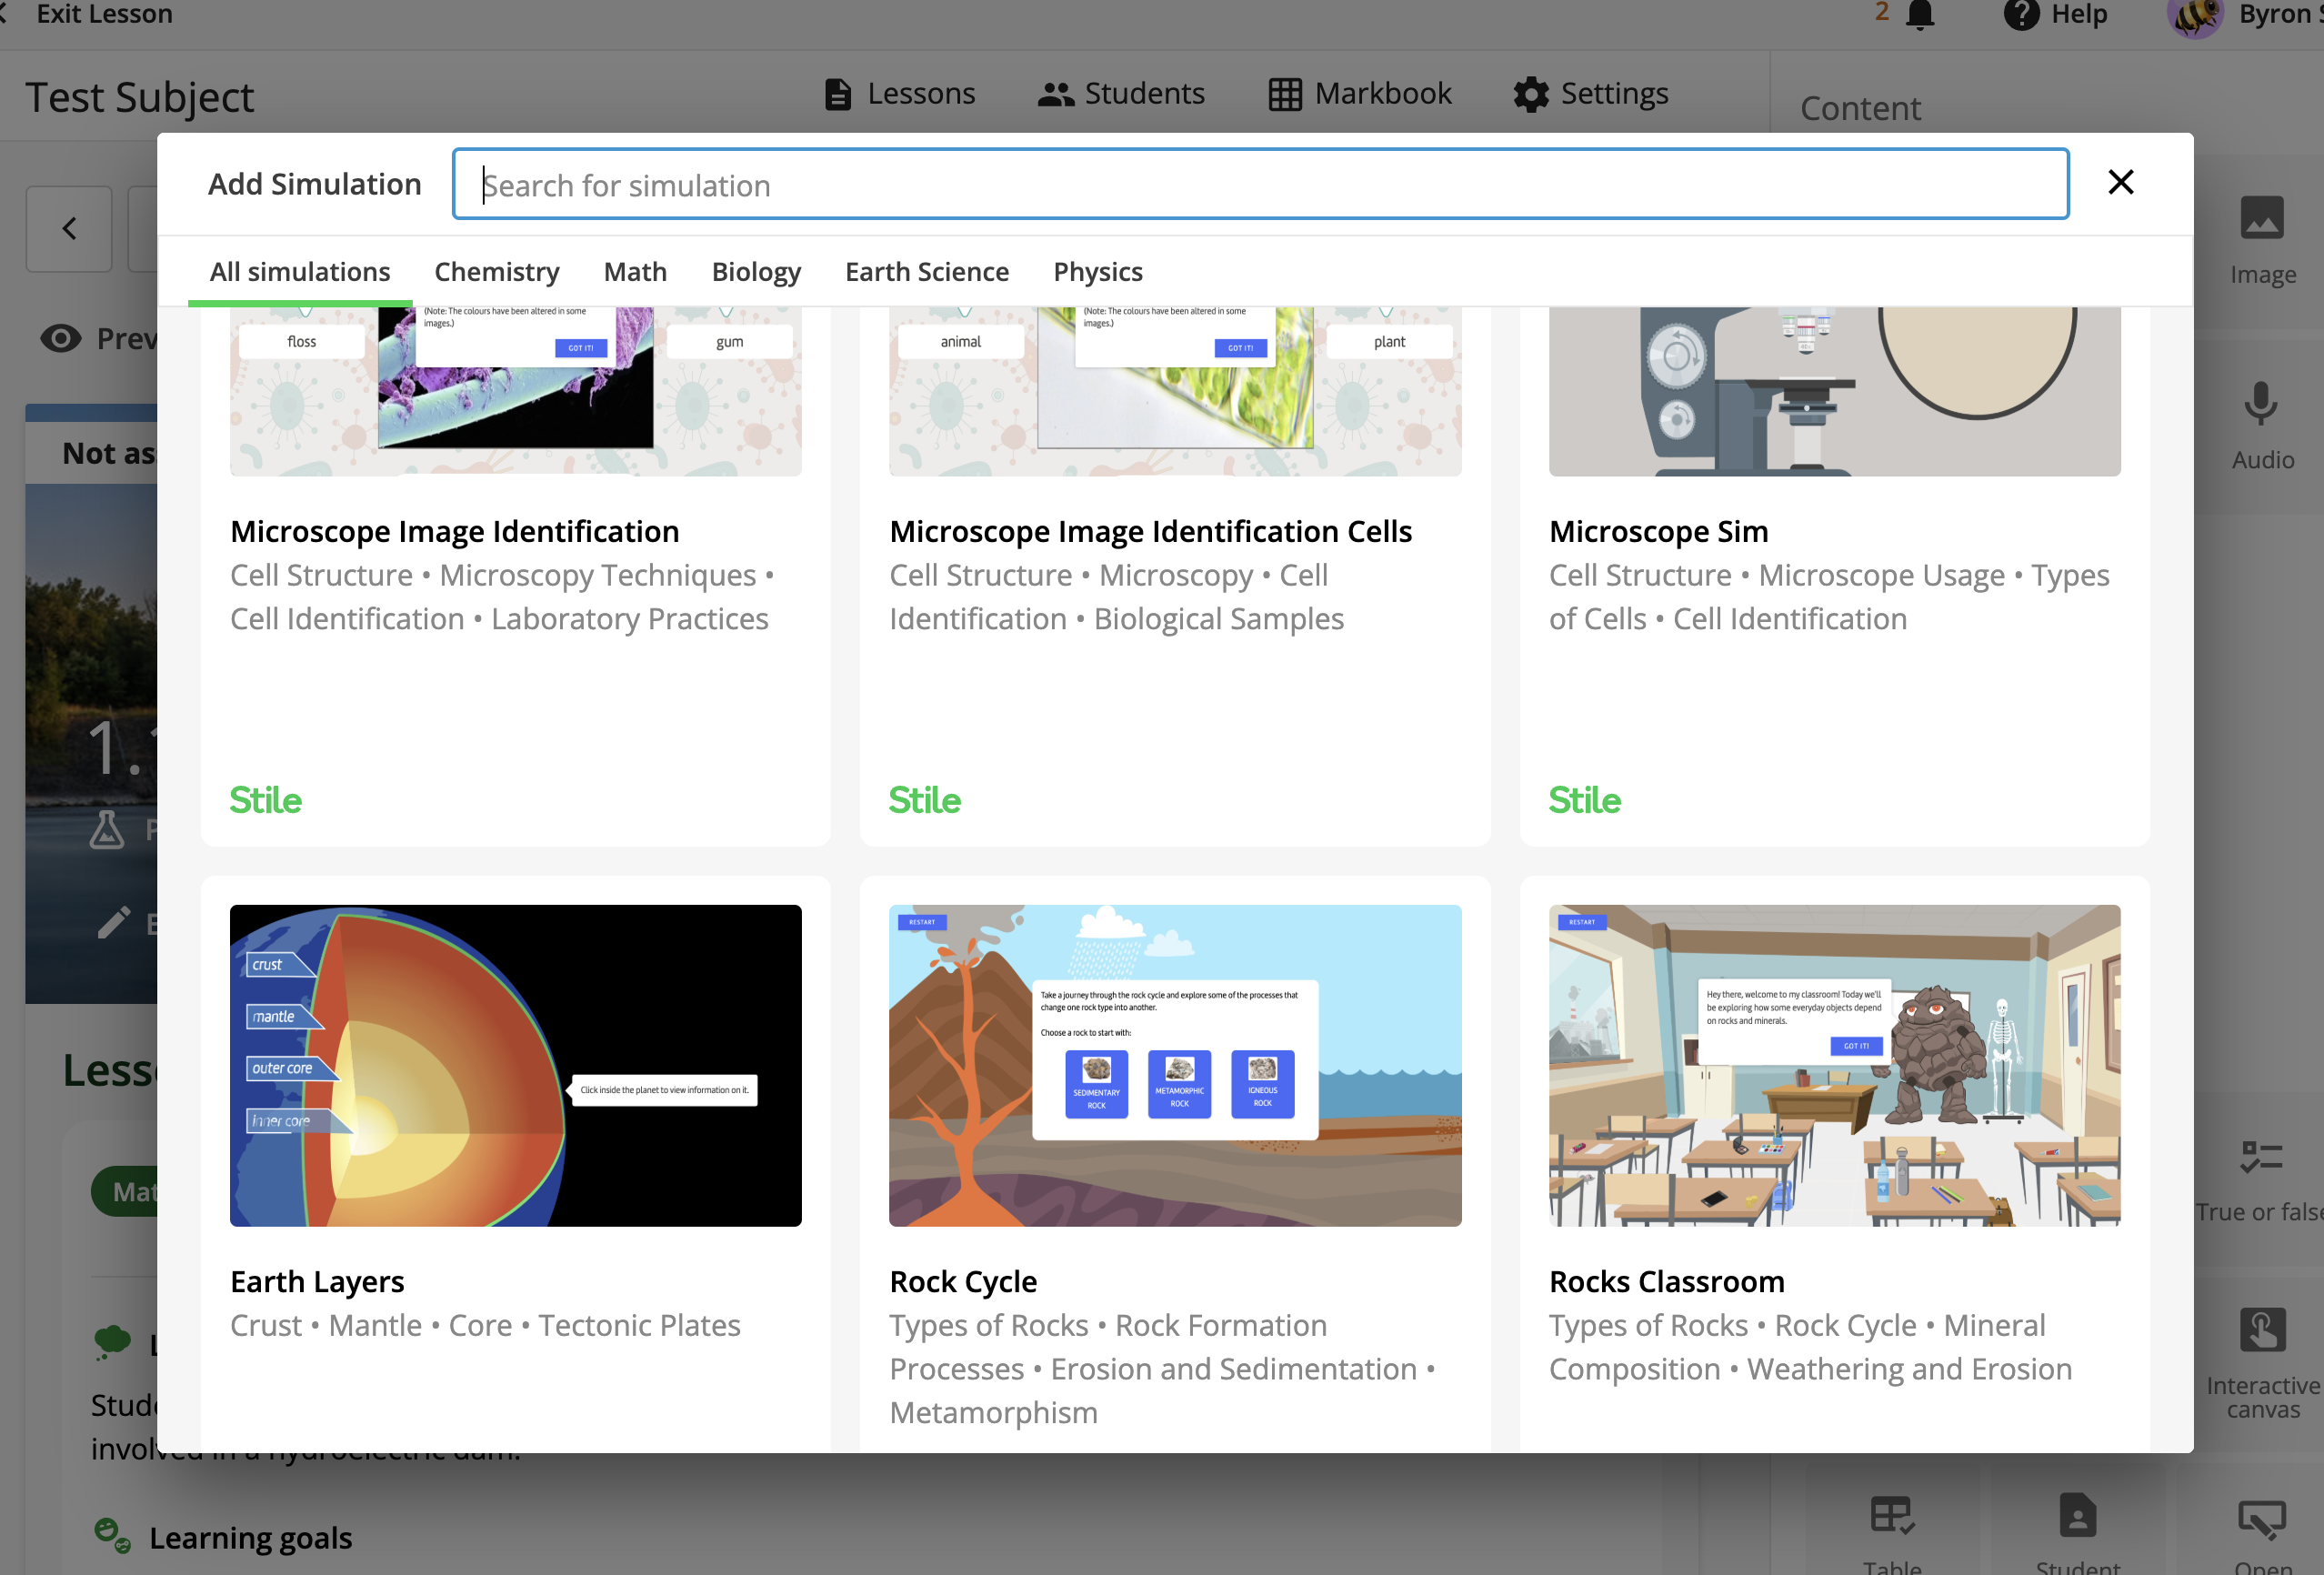Click Exit Lesson link
Screen dimensions: 2324x1575
point(103,14)
